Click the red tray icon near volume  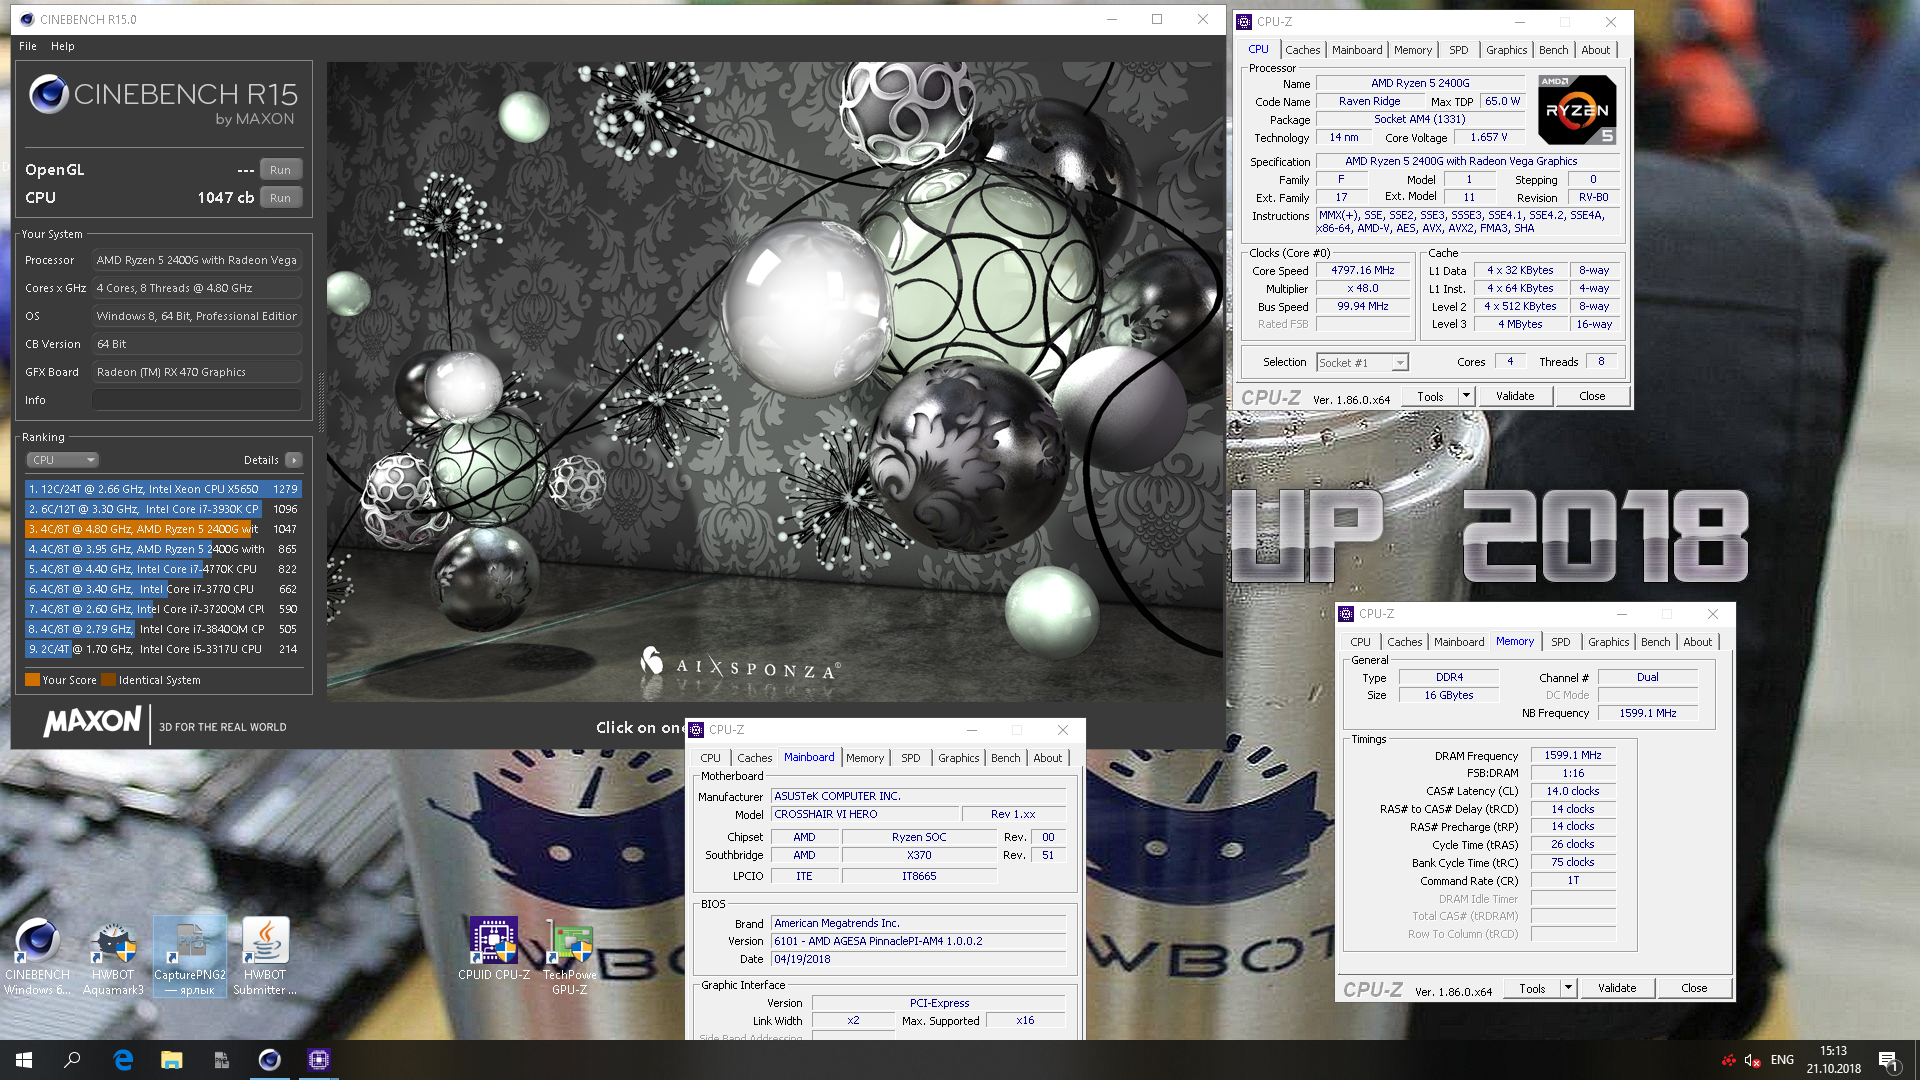pos(1729,1060)
